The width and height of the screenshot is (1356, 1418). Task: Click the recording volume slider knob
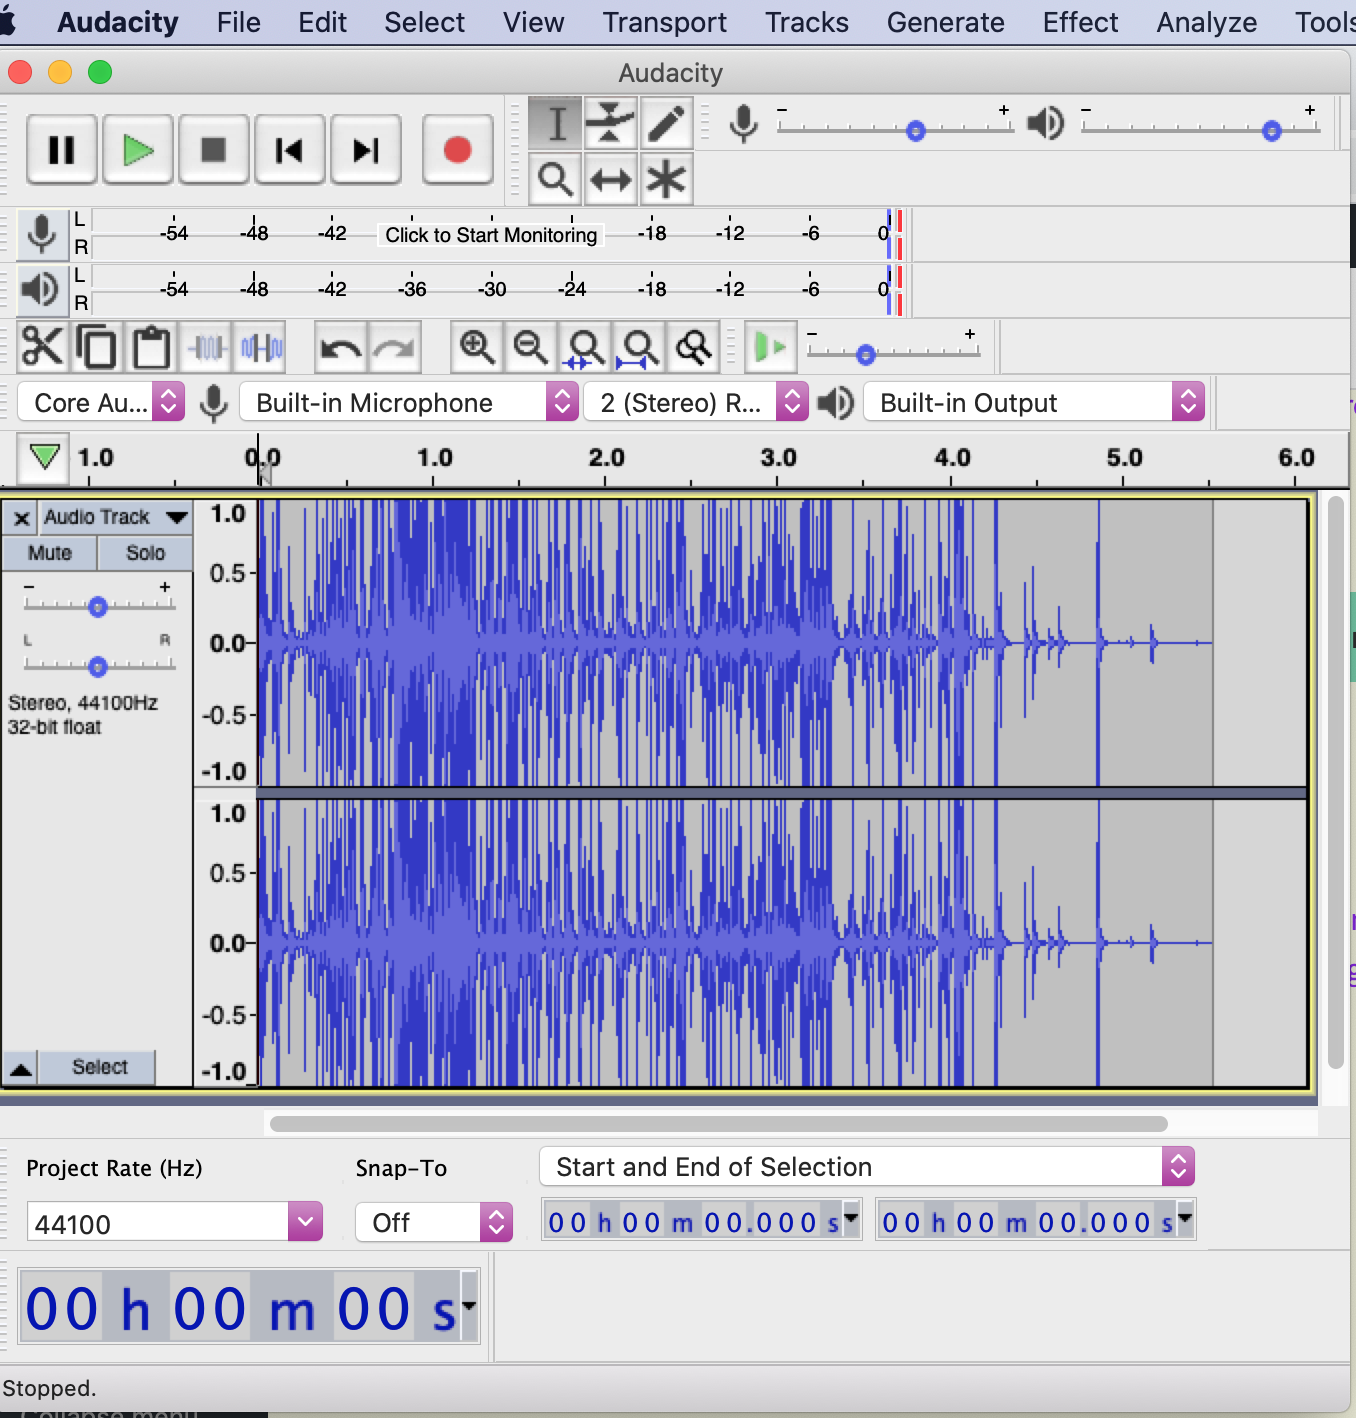pyautogui.click(x=916, y=131)
